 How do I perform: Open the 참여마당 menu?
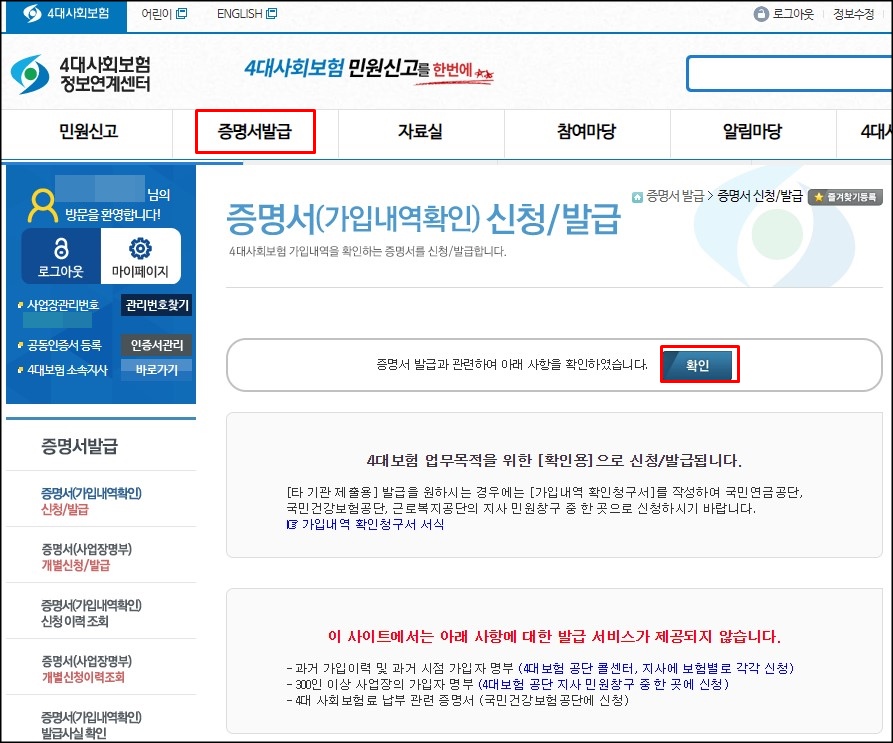tap(587, 132)
